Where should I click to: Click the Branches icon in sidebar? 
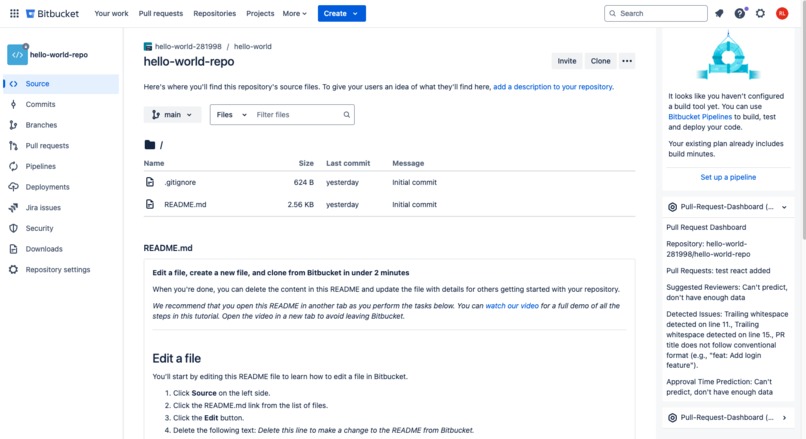pyautogui.click(x=13, y=125)
